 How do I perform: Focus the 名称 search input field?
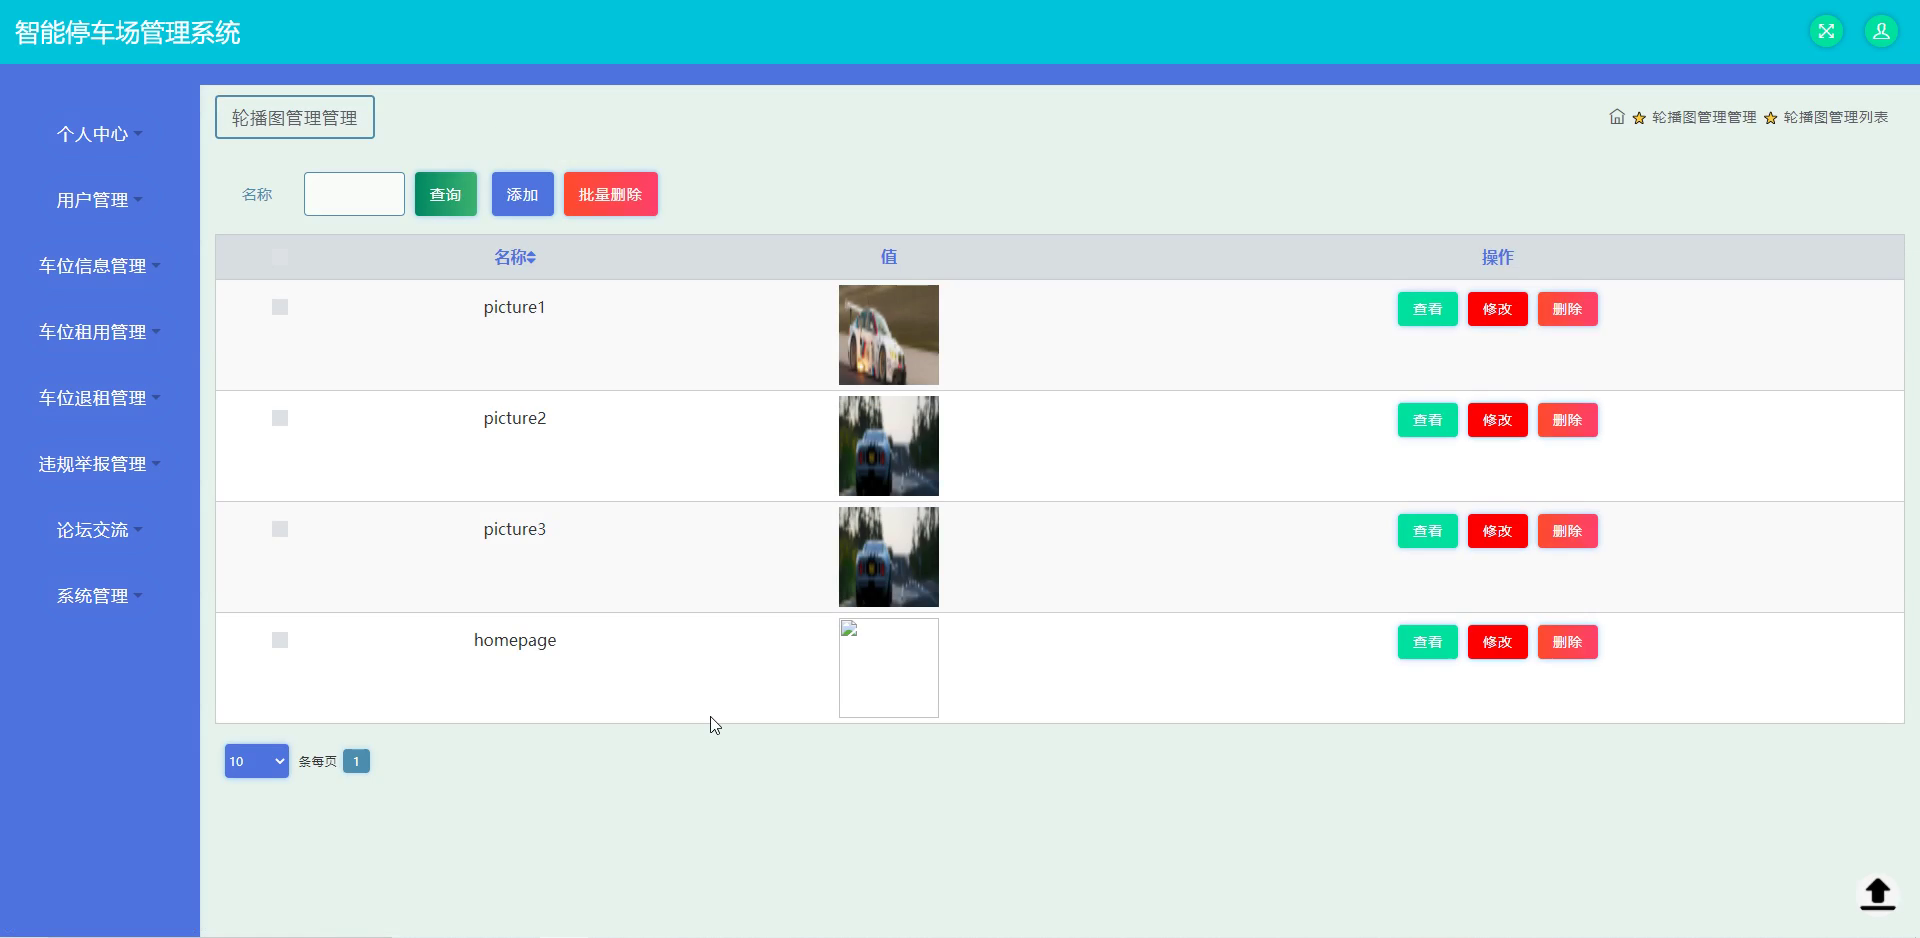point(354,194)
